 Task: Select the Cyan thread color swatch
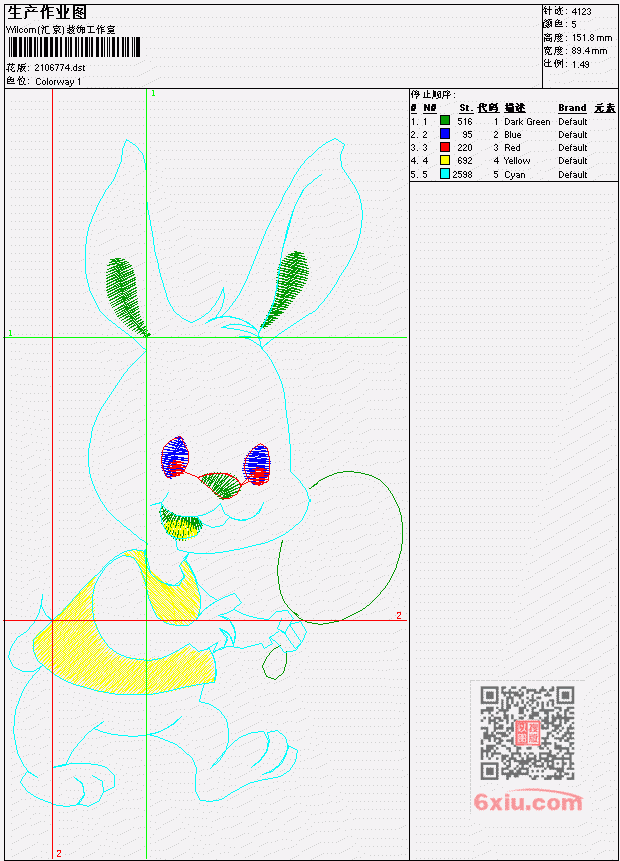(445, 174)
